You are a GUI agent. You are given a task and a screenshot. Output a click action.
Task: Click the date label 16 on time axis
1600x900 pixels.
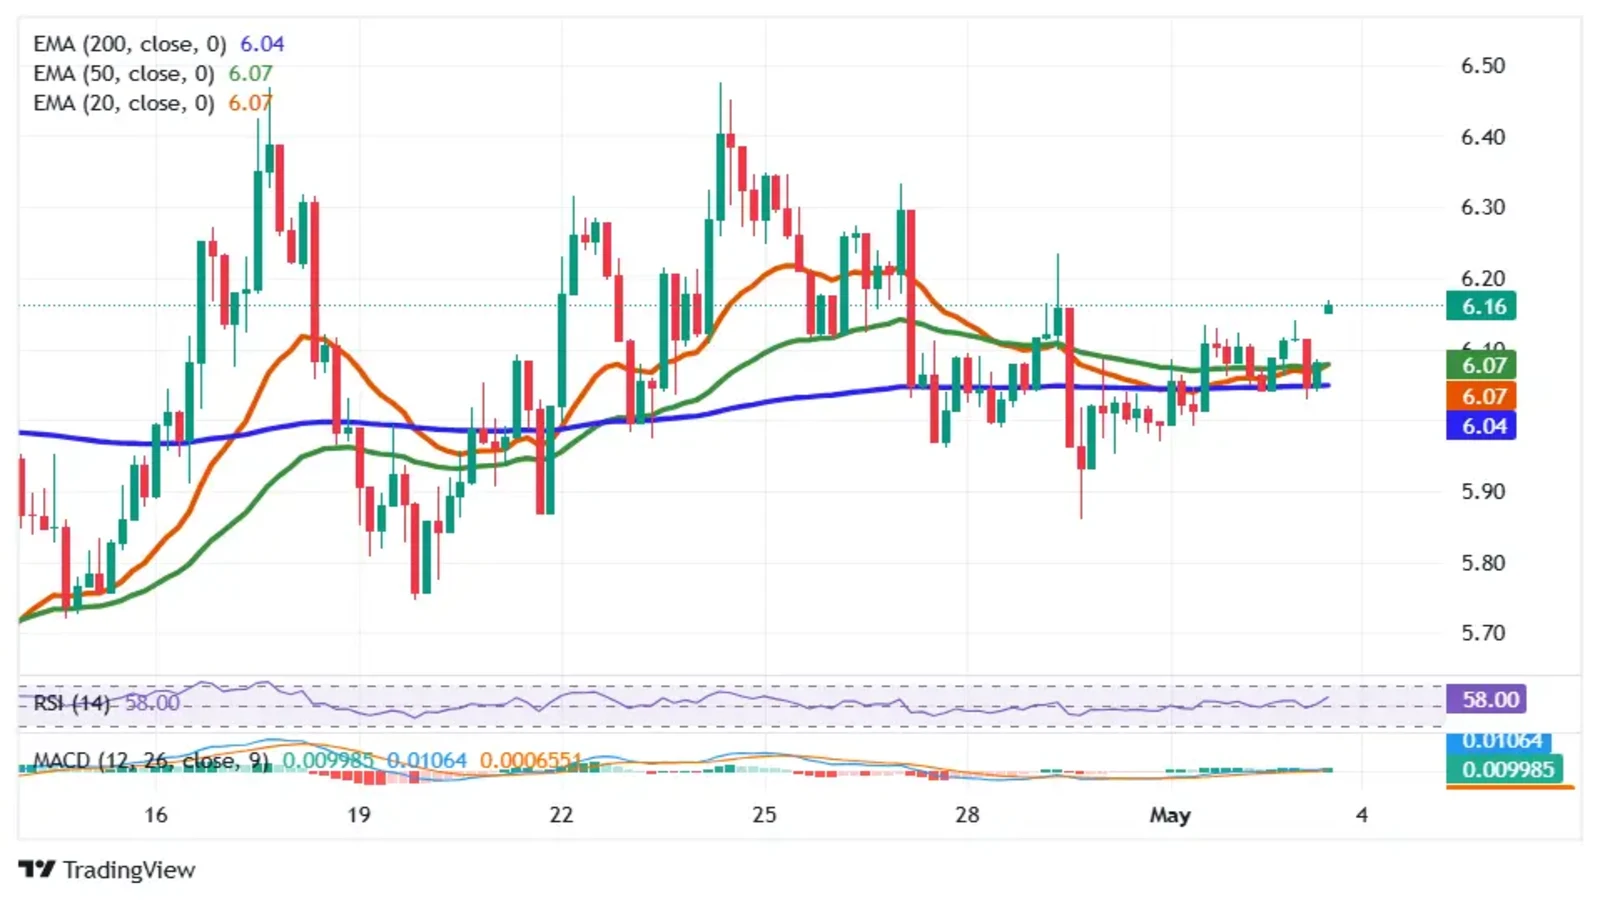click(x=155, y=815)
